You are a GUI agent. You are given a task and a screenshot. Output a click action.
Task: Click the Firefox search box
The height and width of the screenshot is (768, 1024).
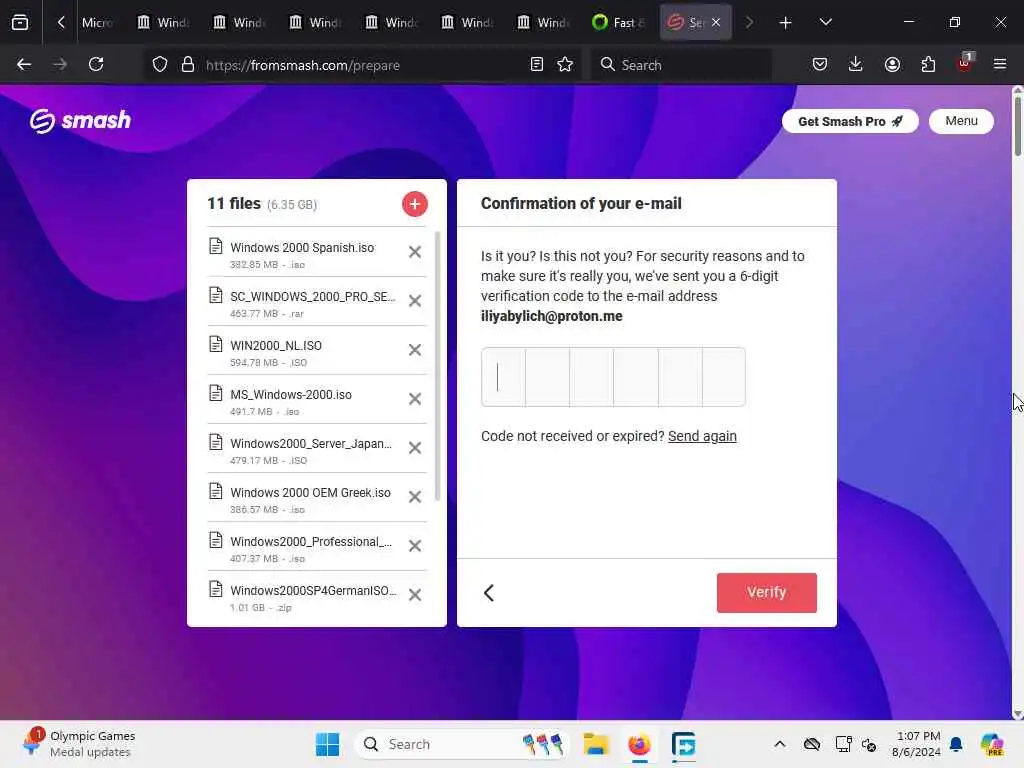pyautogui.click(x=681, y=65)
